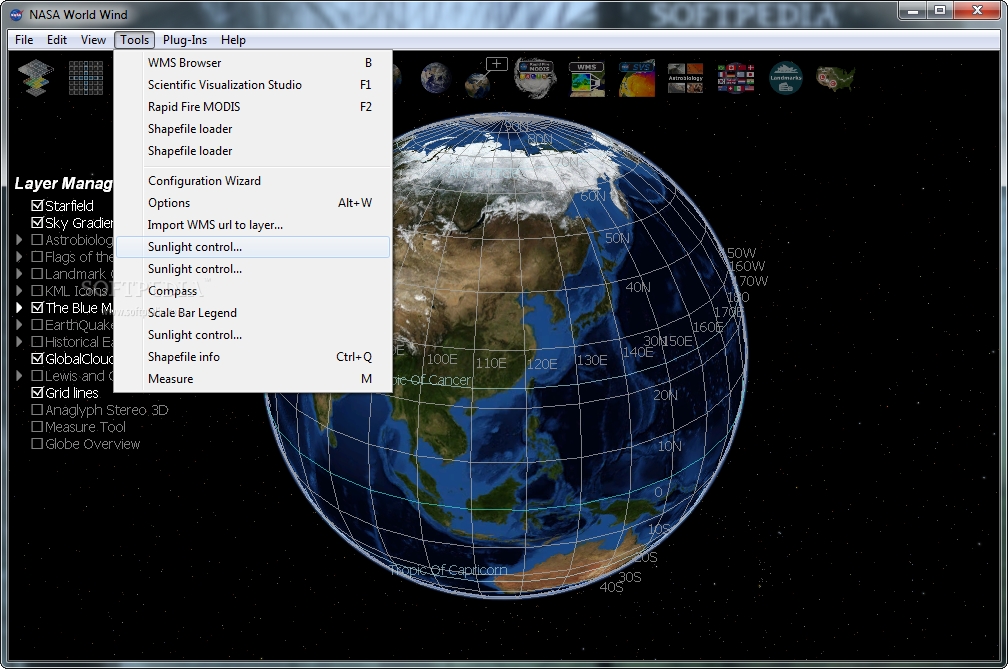Click the globe with plus sign toolbar icon
This screenshot has width=1008, height=669.
coord(485,78)
